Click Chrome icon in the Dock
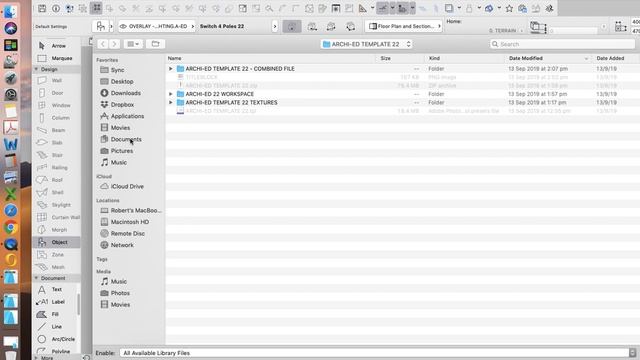The width and height of the screenshot is (640, 360). (x=11, y=227)
